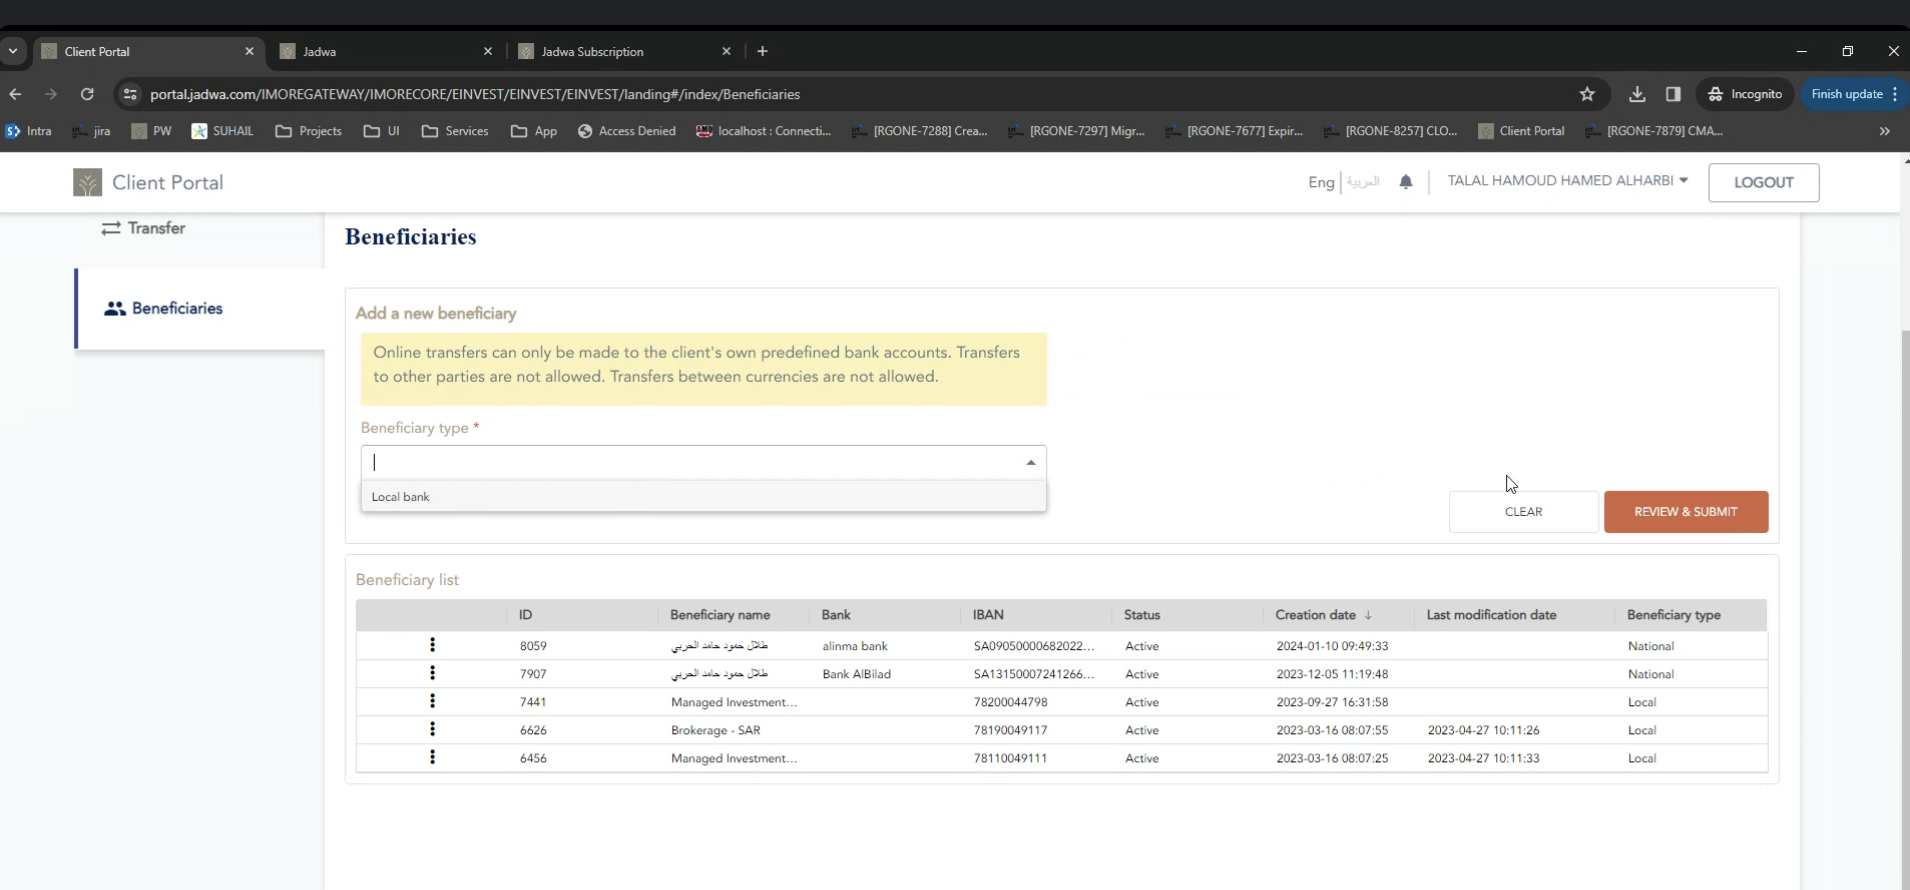Expand user menu TALAL HAMOUD HAMED ALHARBI
Viewport: 1910px width, 890px height.
1567,181
